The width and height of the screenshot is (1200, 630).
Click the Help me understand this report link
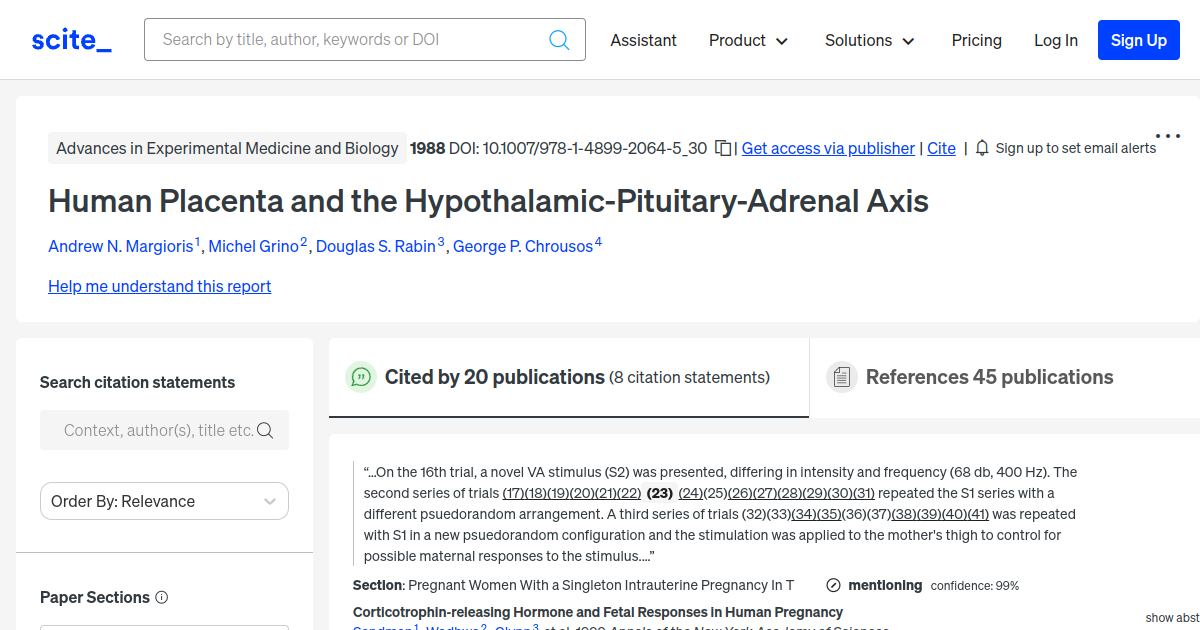click(x=160, y=286)
